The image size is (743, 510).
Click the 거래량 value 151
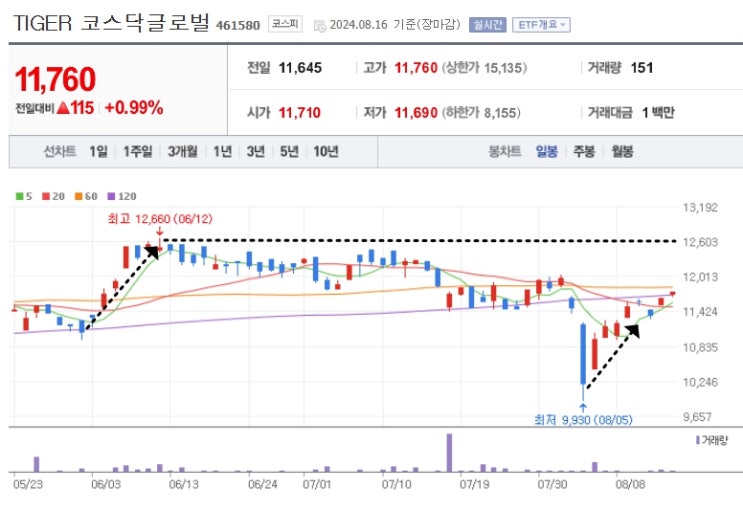pos(642,68)
